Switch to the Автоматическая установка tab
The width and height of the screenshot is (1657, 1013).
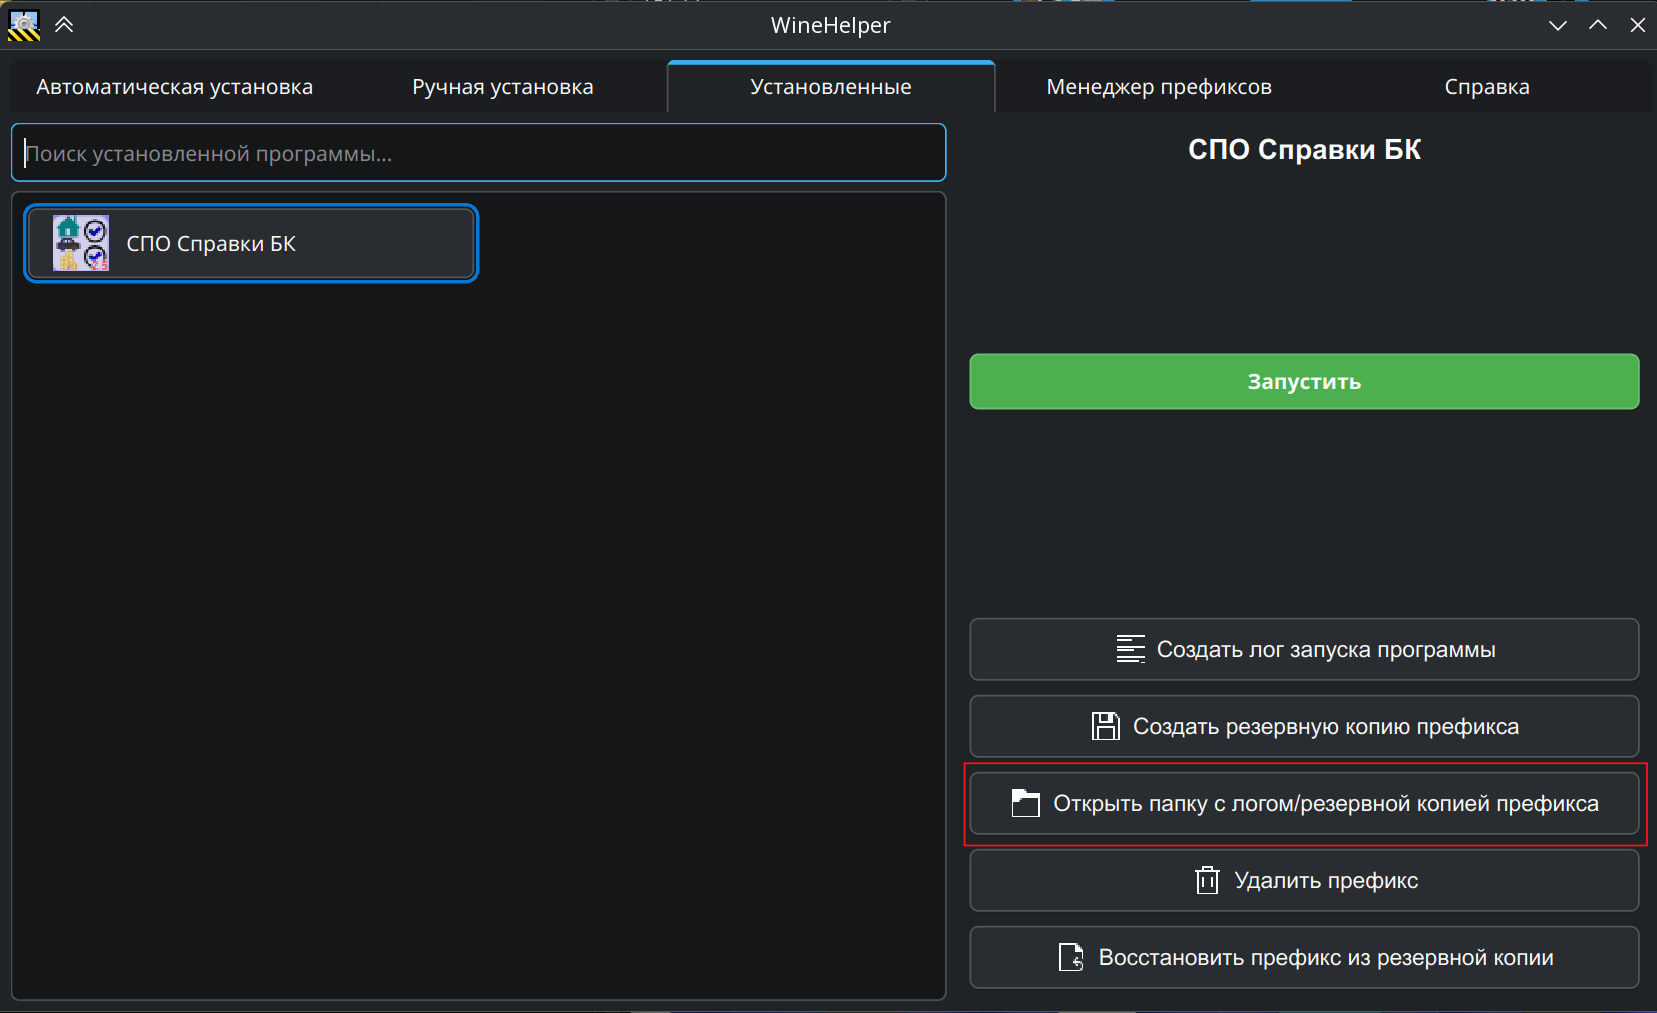point(174,87)
